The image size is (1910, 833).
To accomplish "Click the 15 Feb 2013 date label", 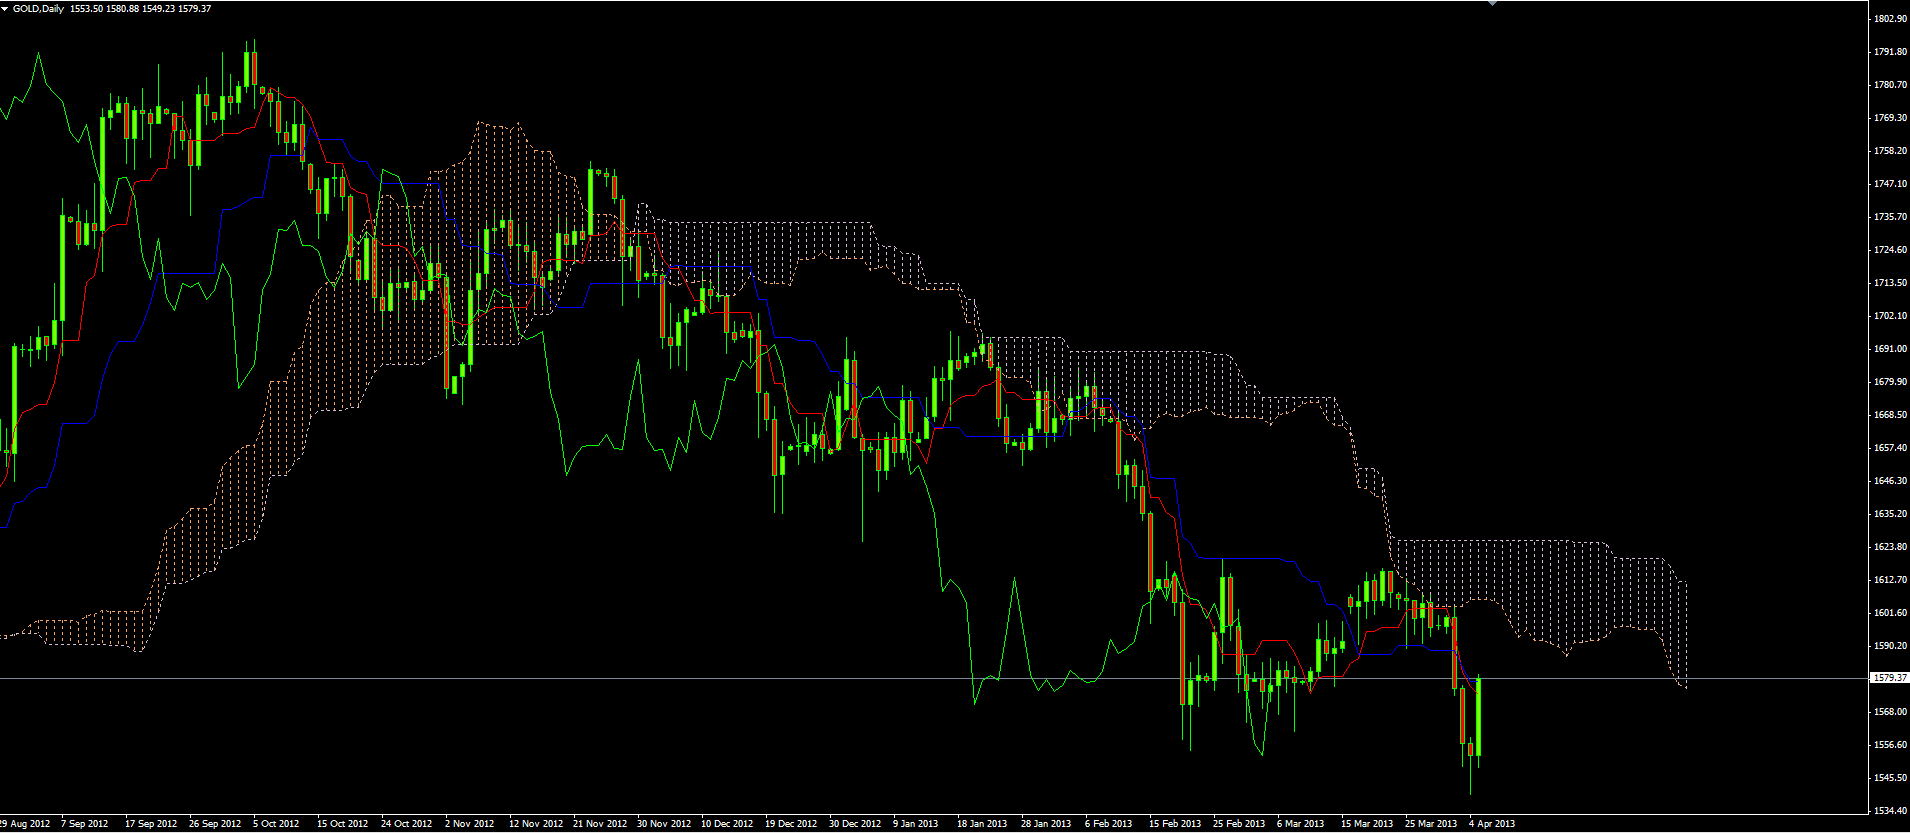I will 1174,824.
